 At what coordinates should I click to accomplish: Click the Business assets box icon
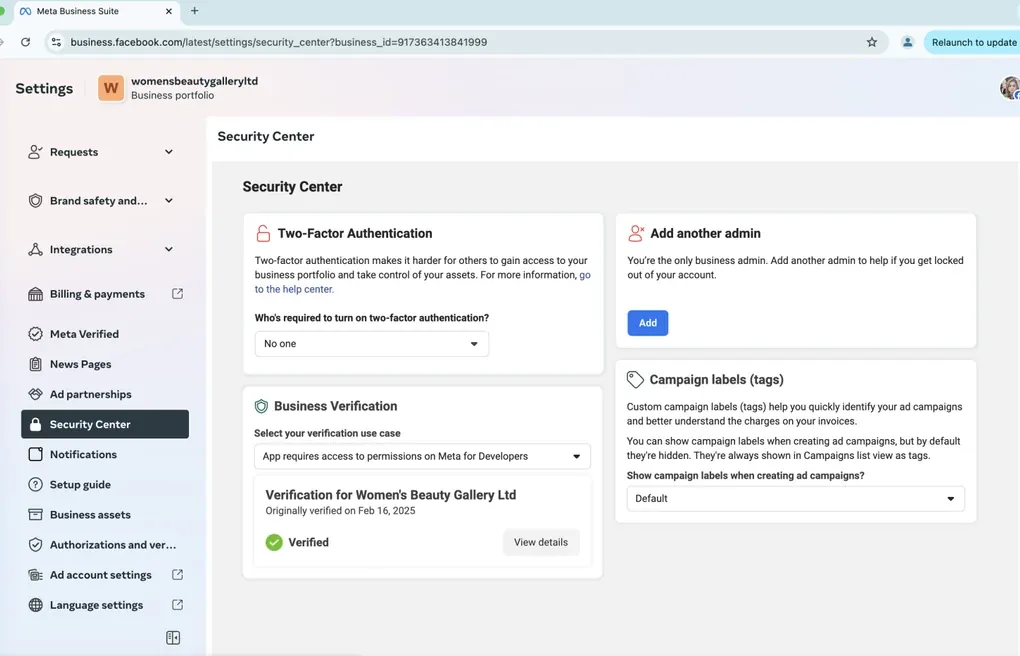pos(35,514)
